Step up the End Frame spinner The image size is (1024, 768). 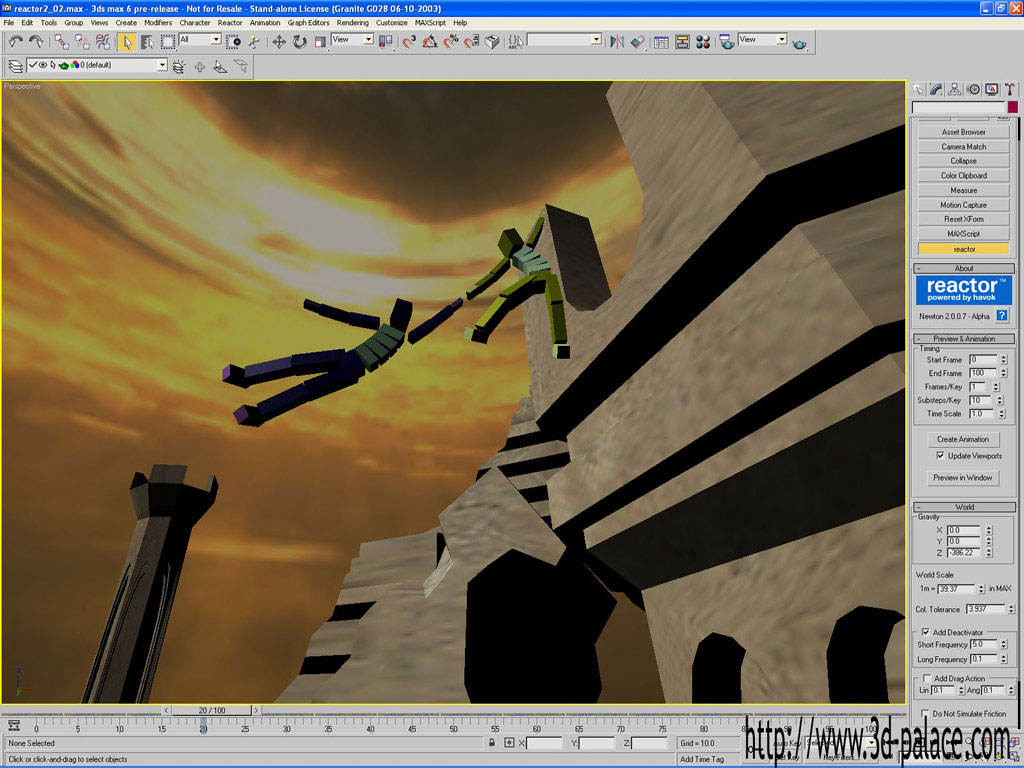coord(1004,370)
